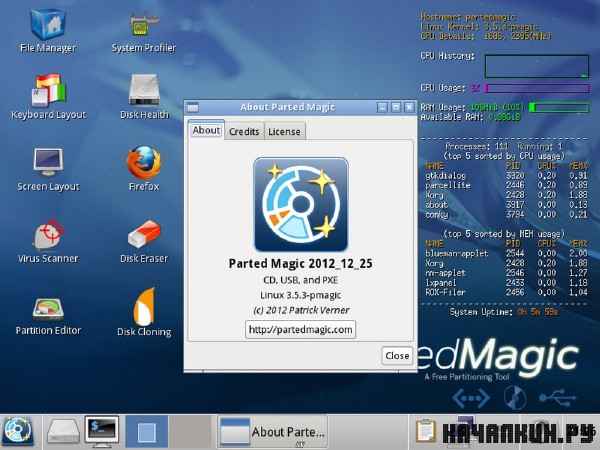
Task: Click the text "CD, USB, and PXE"
Action: tap(300, 280)
